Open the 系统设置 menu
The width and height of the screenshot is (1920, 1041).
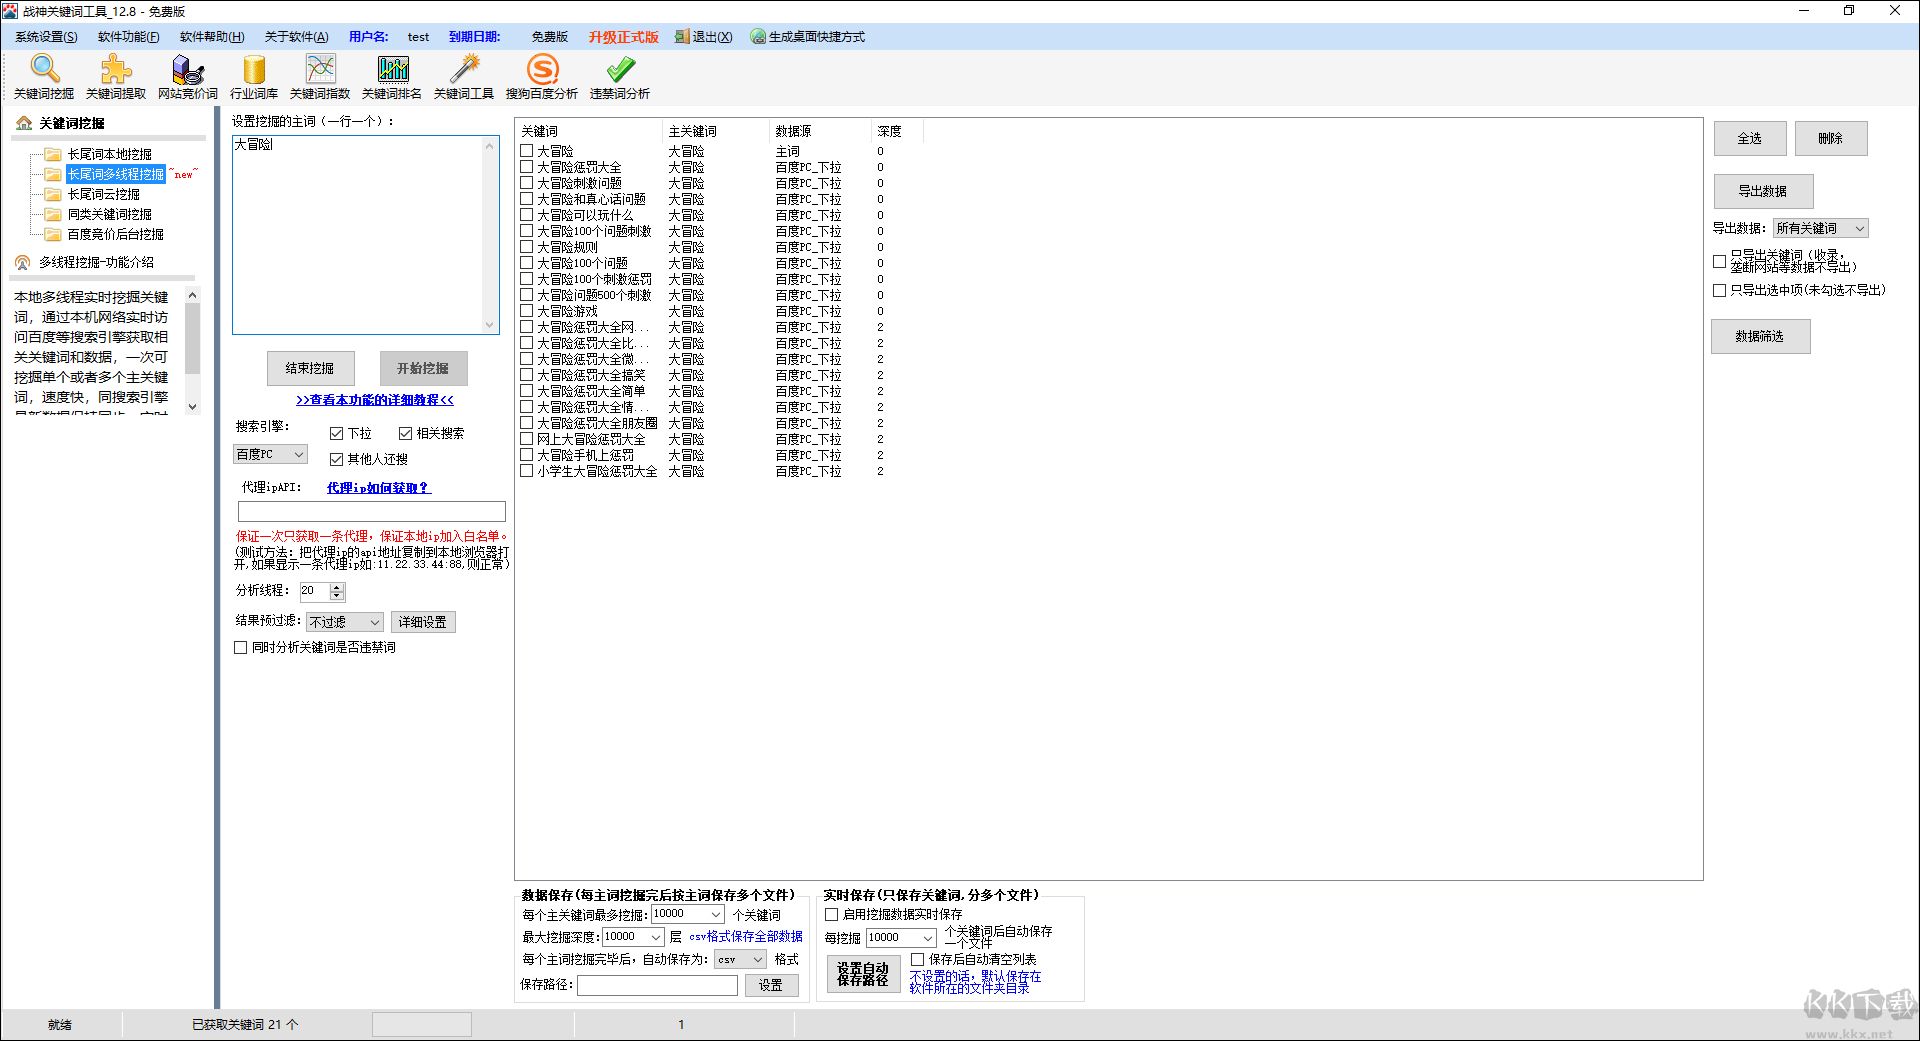(x=46, y=37)
